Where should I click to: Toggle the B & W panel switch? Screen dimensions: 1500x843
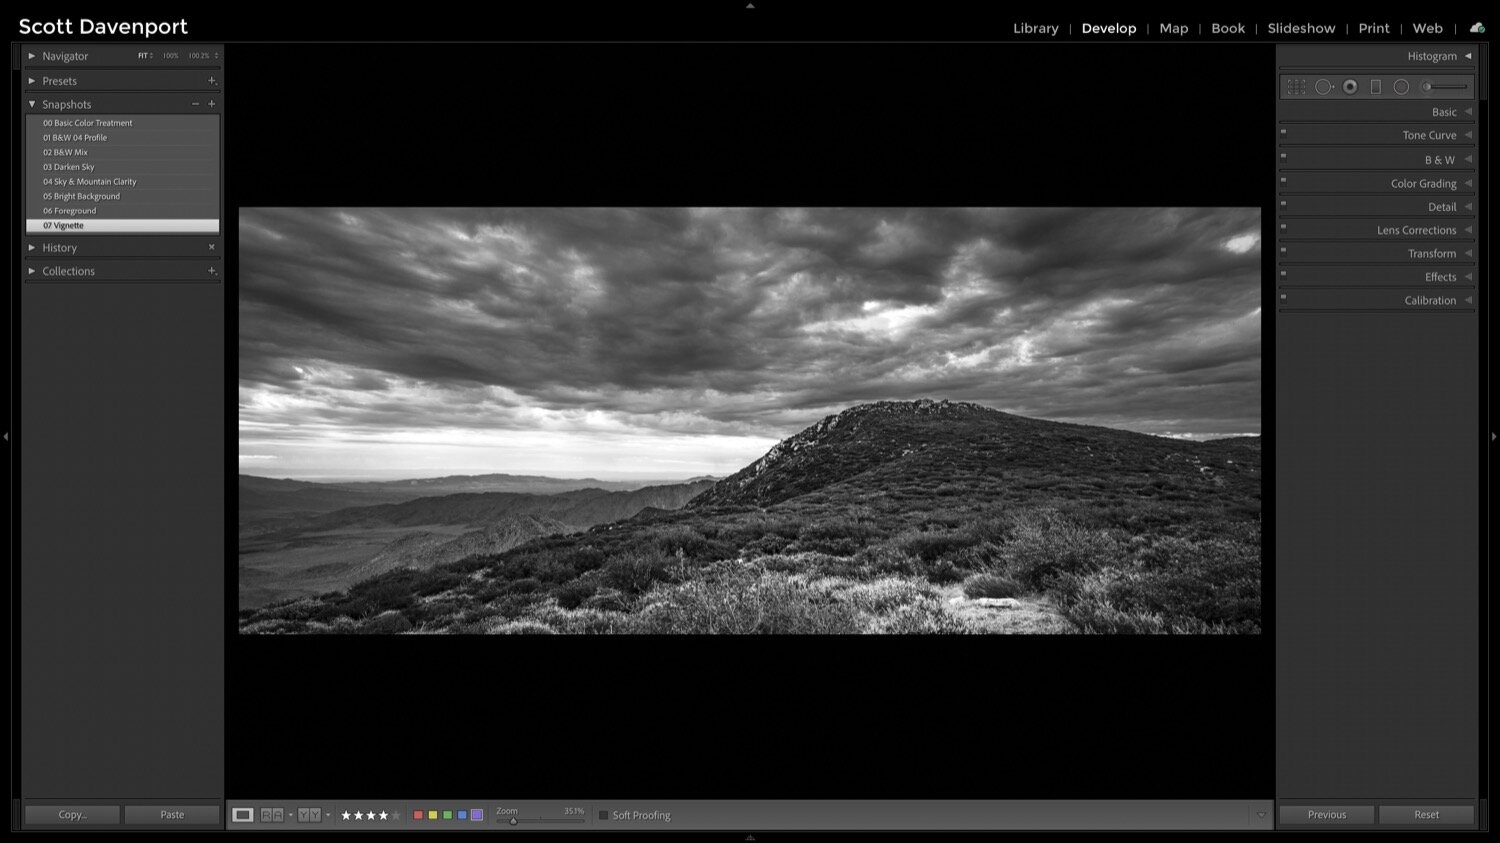(x=1283, y=156)
